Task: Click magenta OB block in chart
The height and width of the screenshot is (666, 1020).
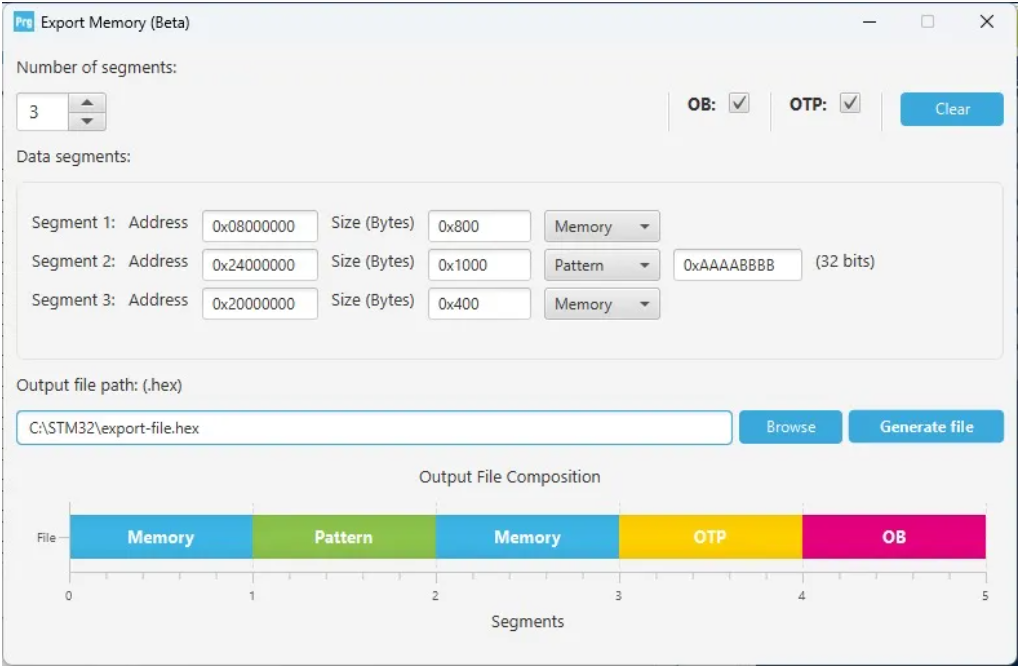Action: coord(894,537)
